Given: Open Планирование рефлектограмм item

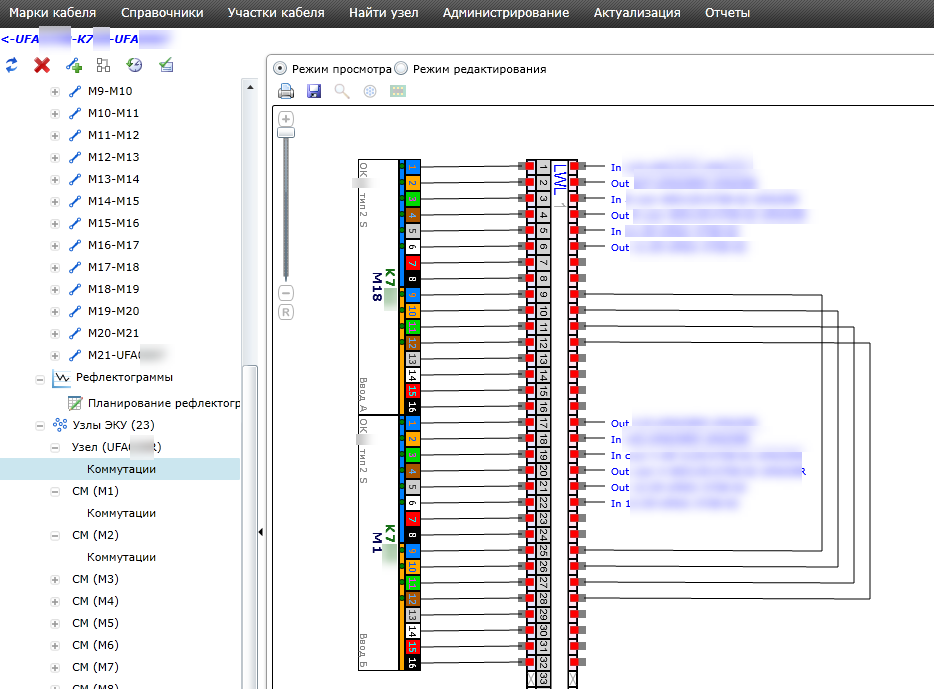Looking at the screenshot, I should [x=164, y=403].
